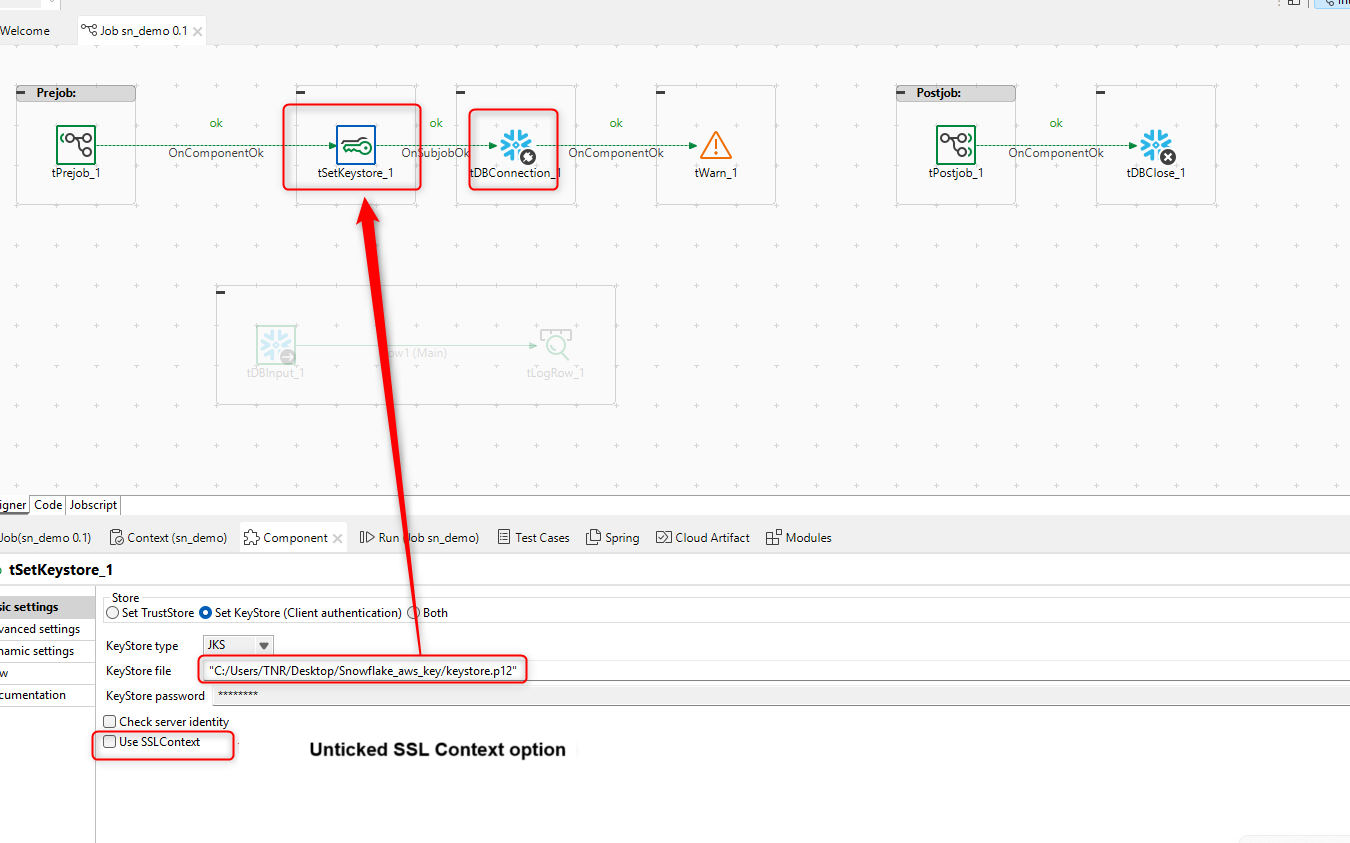The height and width of the screenshot is (843, 1350).
Task: Select the tLogRow_1 component
Action: [555, 345]
